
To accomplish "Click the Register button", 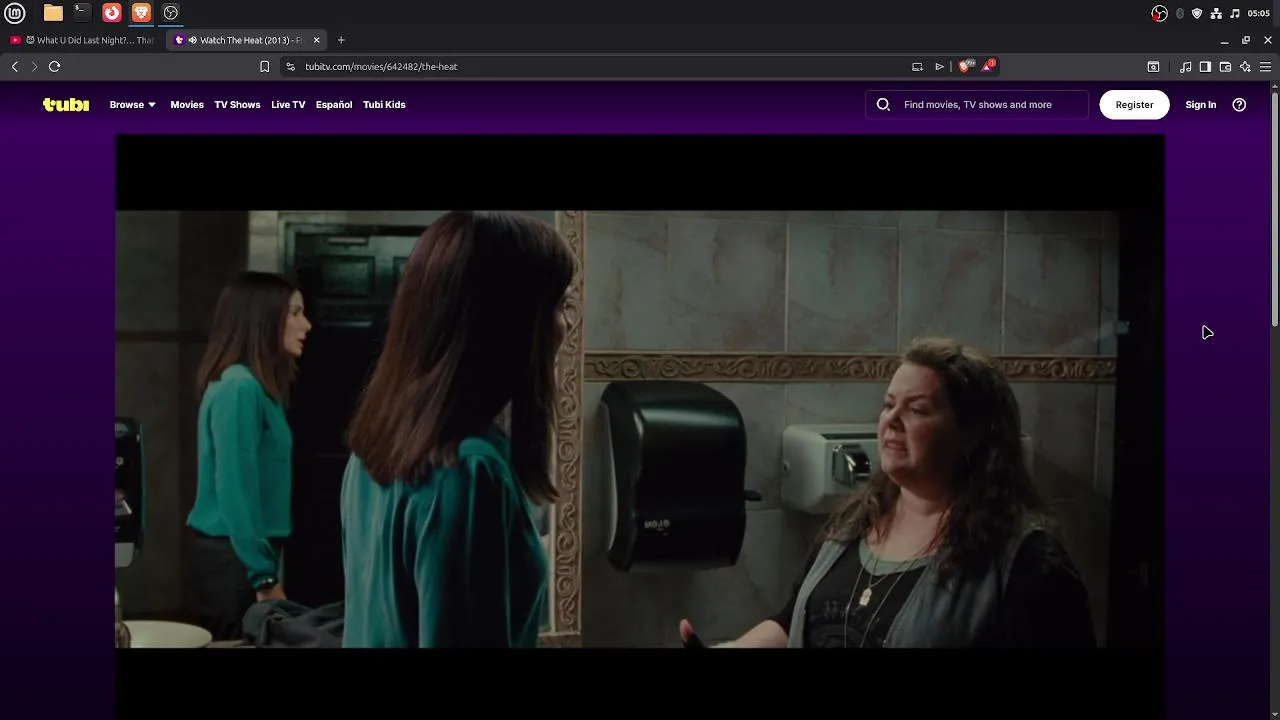I will tap(1134, 104).
